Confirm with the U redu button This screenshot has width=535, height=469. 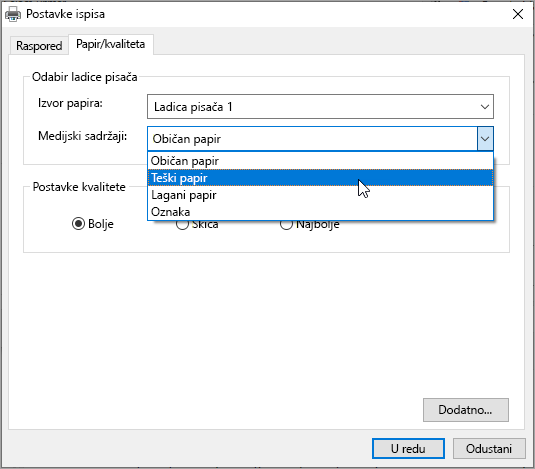[408, 449]
